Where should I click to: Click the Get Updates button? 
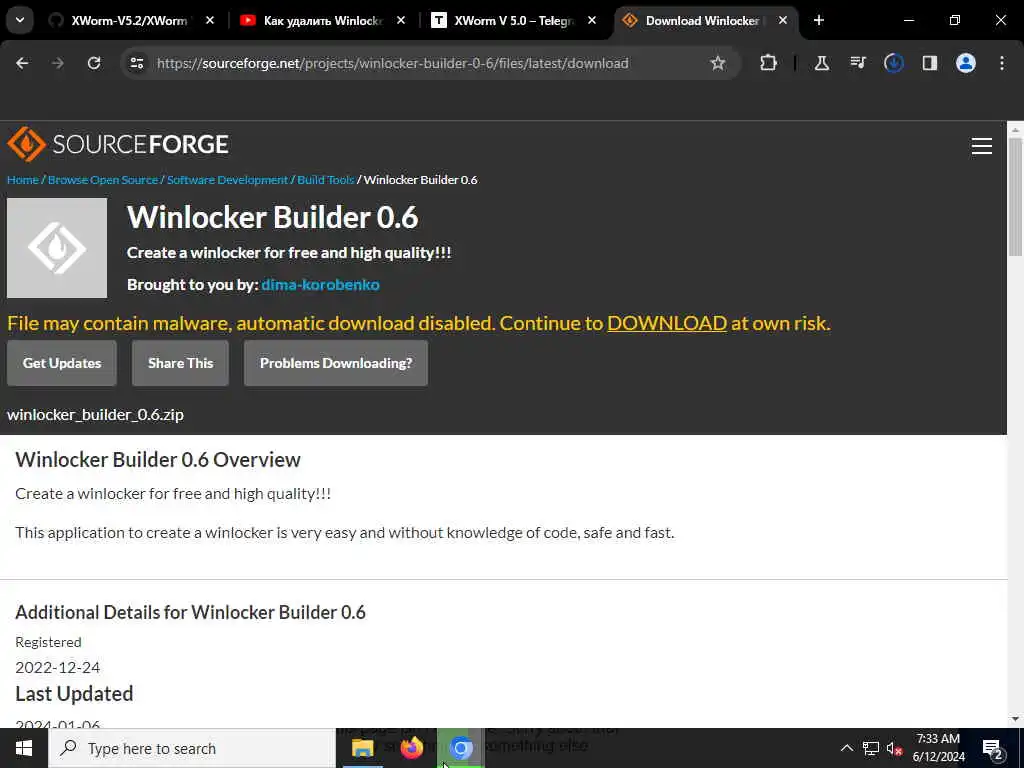(62, 363)
